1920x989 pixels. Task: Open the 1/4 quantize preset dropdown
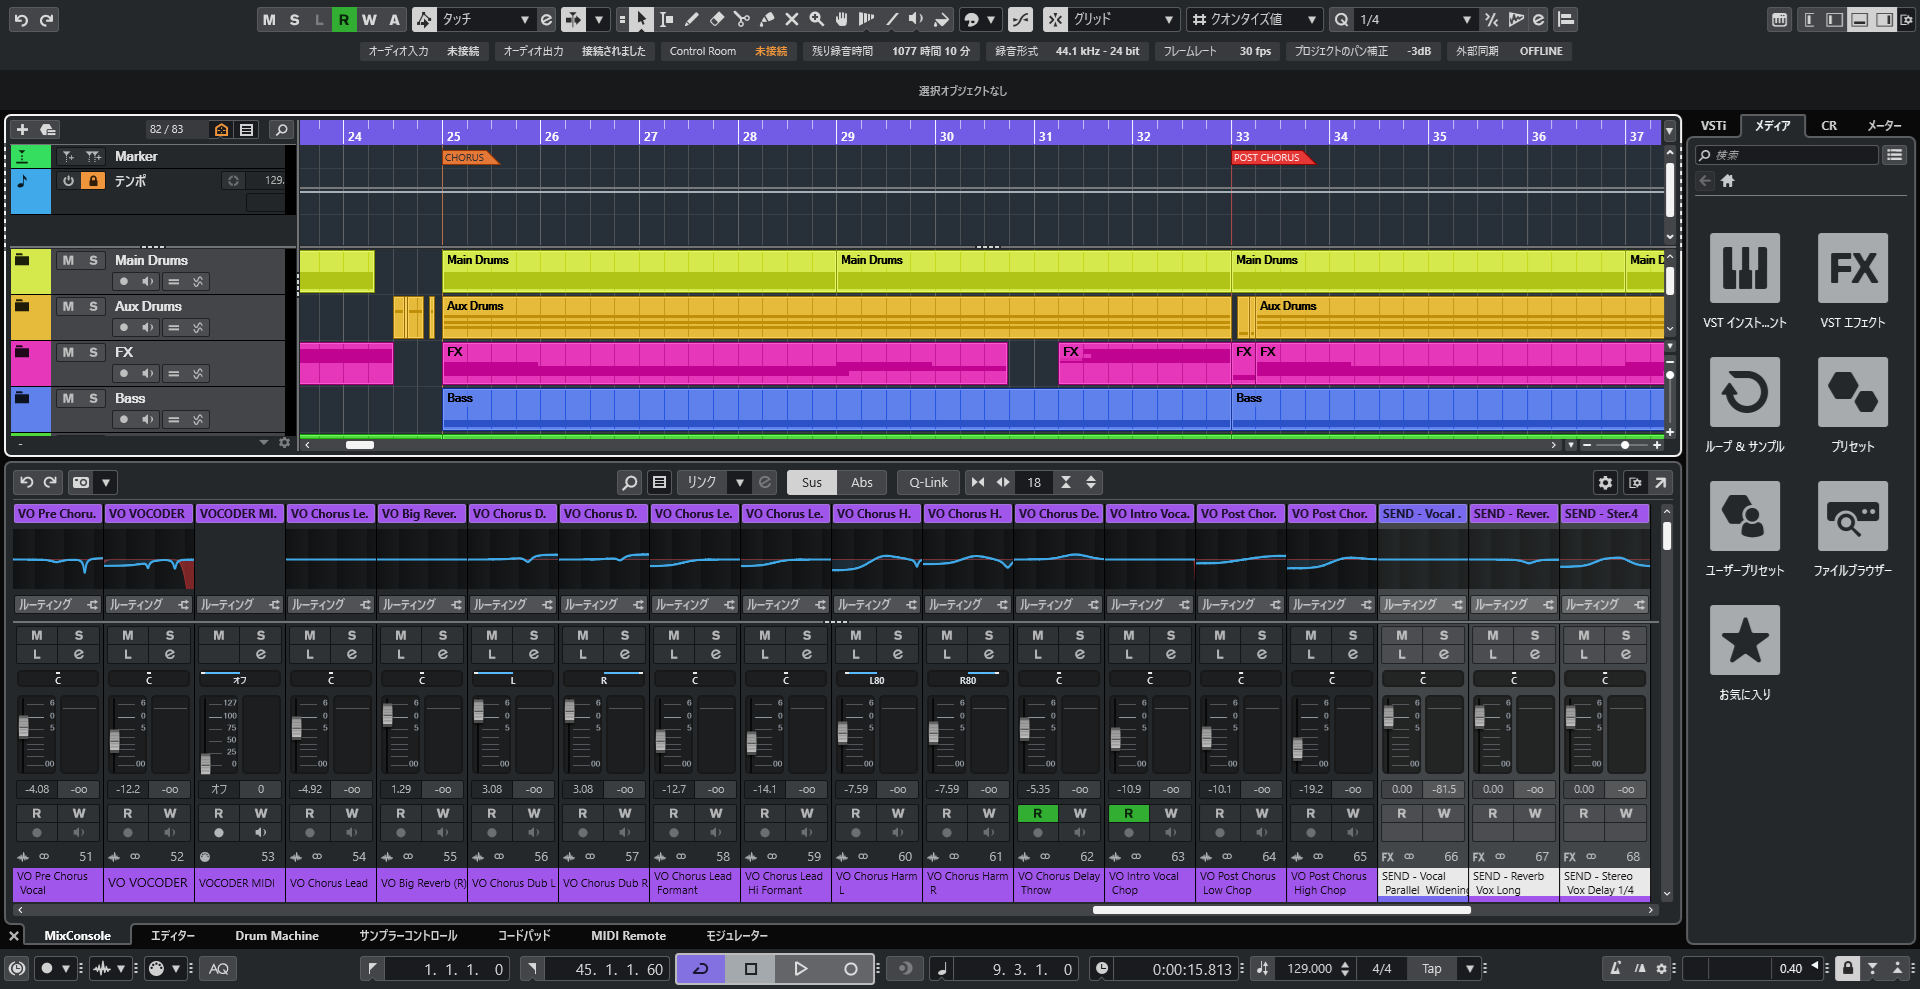1467,20
